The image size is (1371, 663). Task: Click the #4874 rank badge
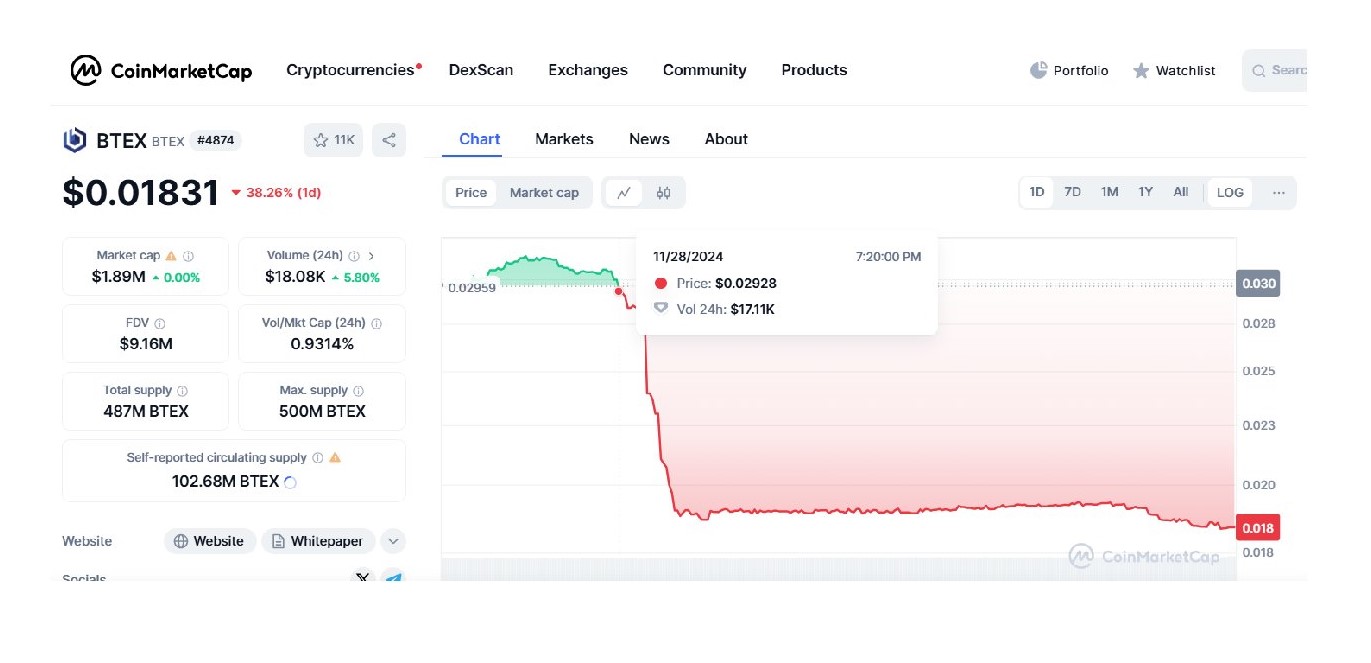pos(215,141)
